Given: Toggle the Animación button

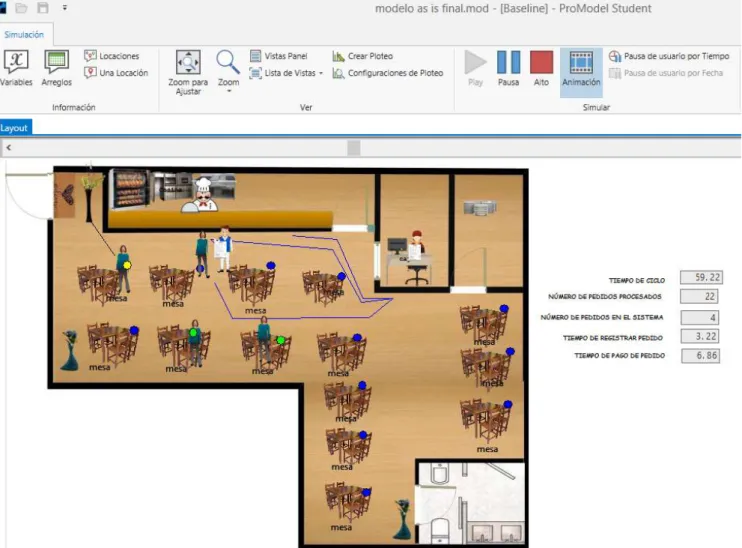Looking at the screenshot, I should (581, 72).
